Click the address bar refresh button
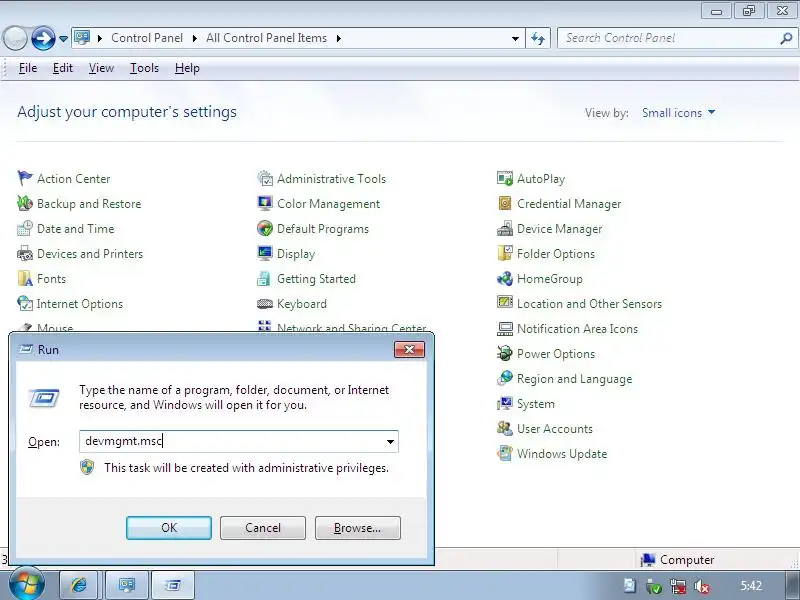 pos(538,38)
